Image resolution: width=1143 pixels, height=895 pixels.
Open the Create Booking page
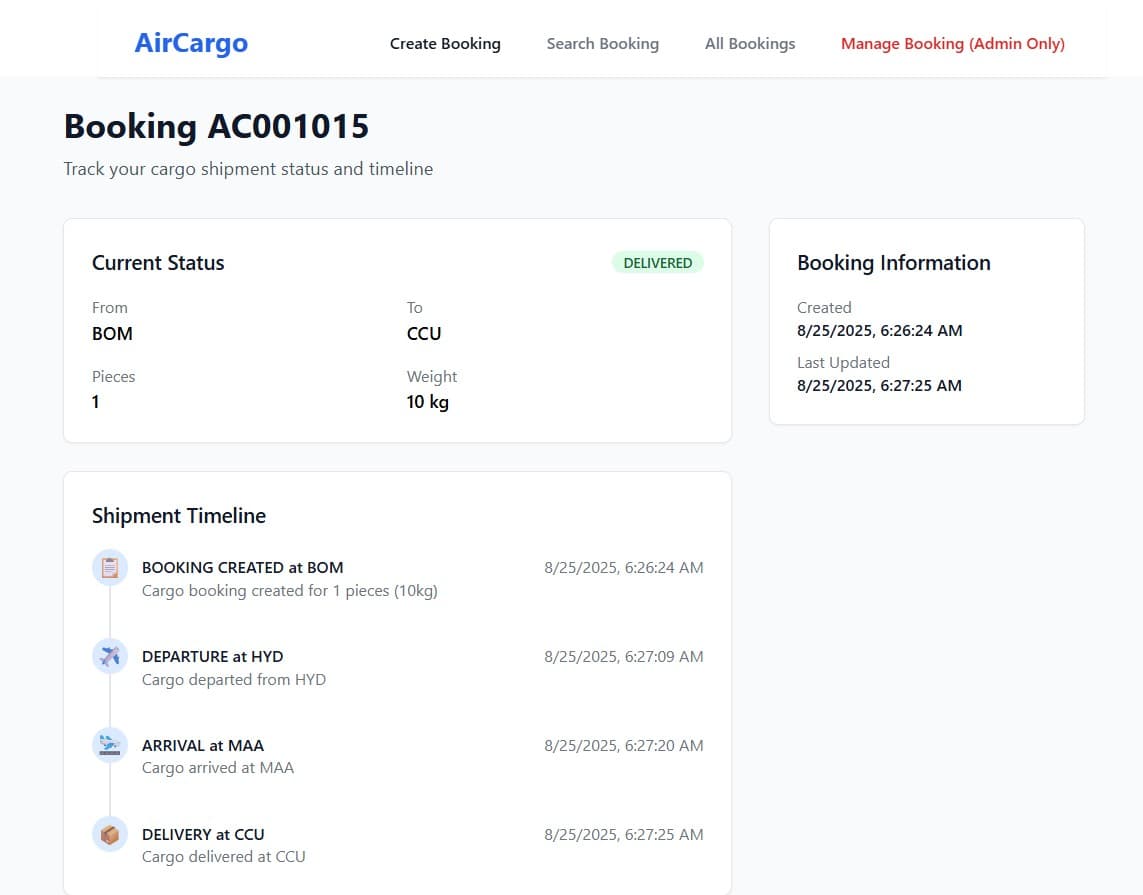tap(445, 44)
